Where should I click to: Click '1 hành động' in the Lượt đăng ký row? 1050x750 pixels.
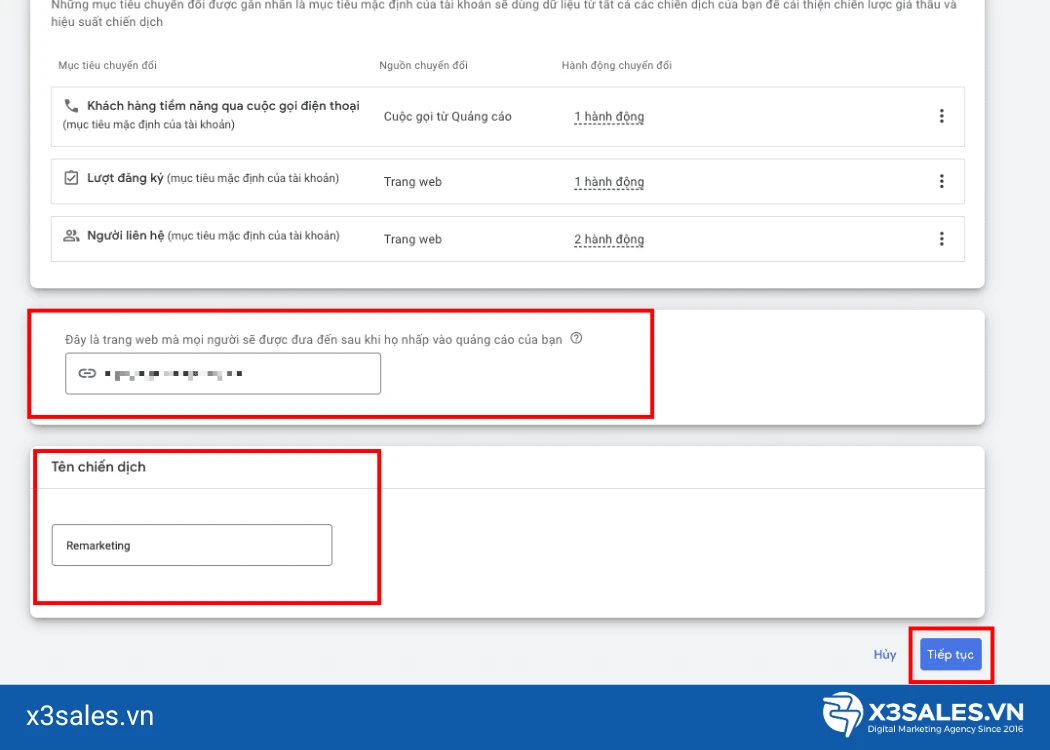(609, 181)
